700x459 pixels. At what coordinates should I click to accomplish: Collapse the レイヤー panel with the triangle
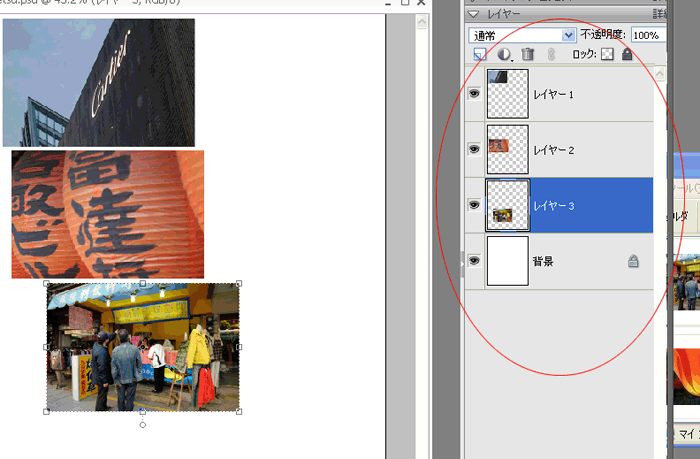pyautogui.click(x=474, y=14)
